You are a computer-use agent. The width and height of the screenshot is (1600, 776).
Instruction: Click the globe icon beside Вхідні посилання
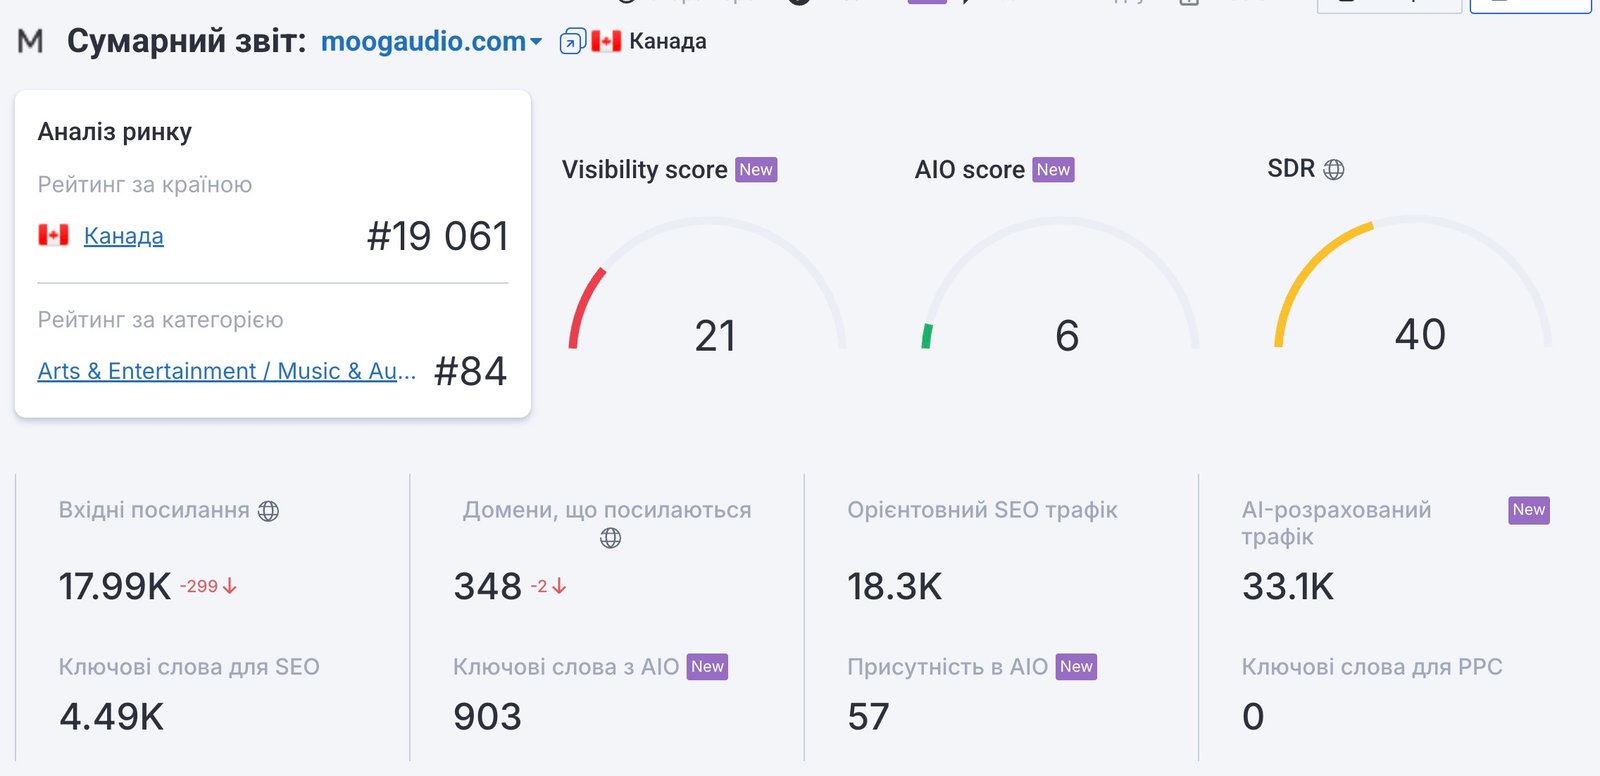[268, 511]
